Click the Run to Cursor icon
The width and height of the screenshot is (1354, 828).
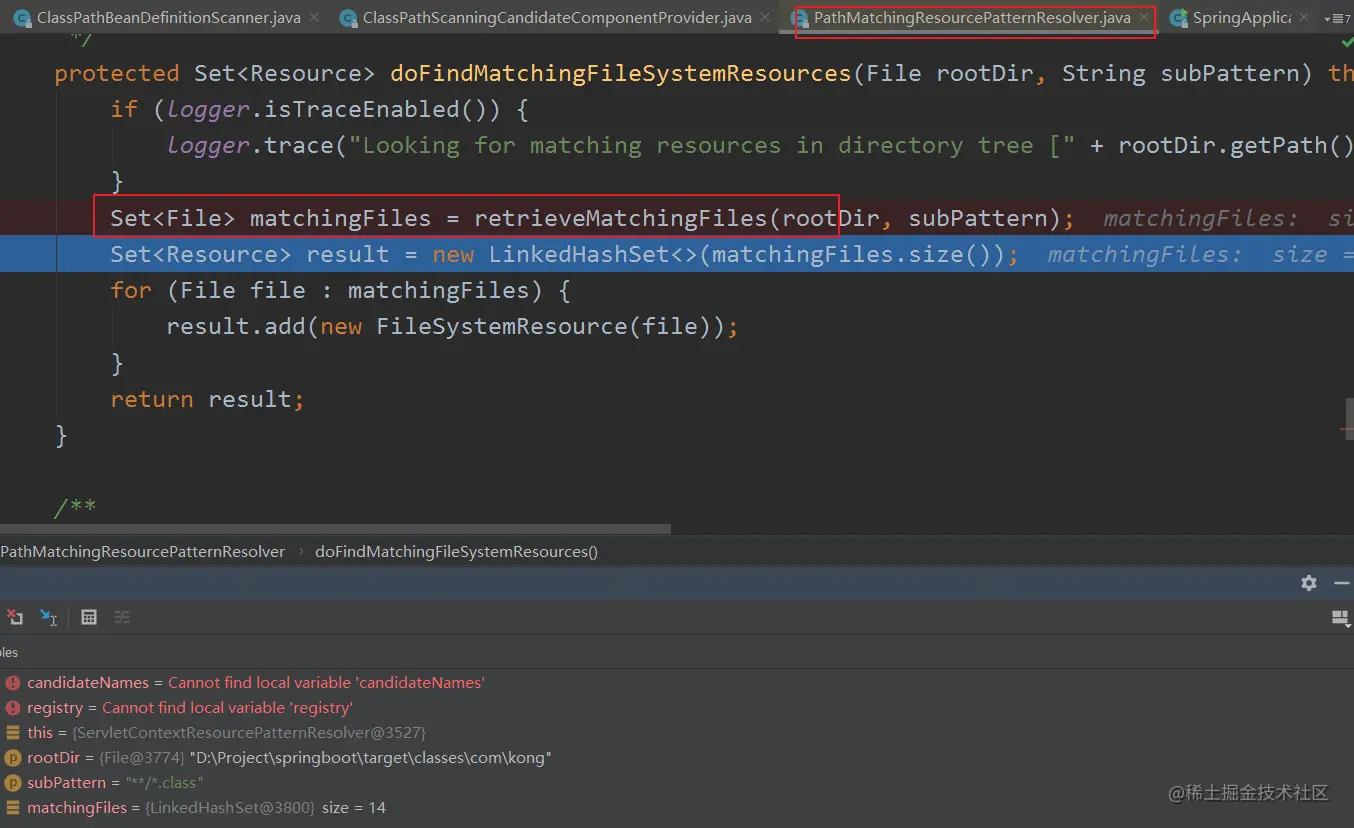[48, 617]
